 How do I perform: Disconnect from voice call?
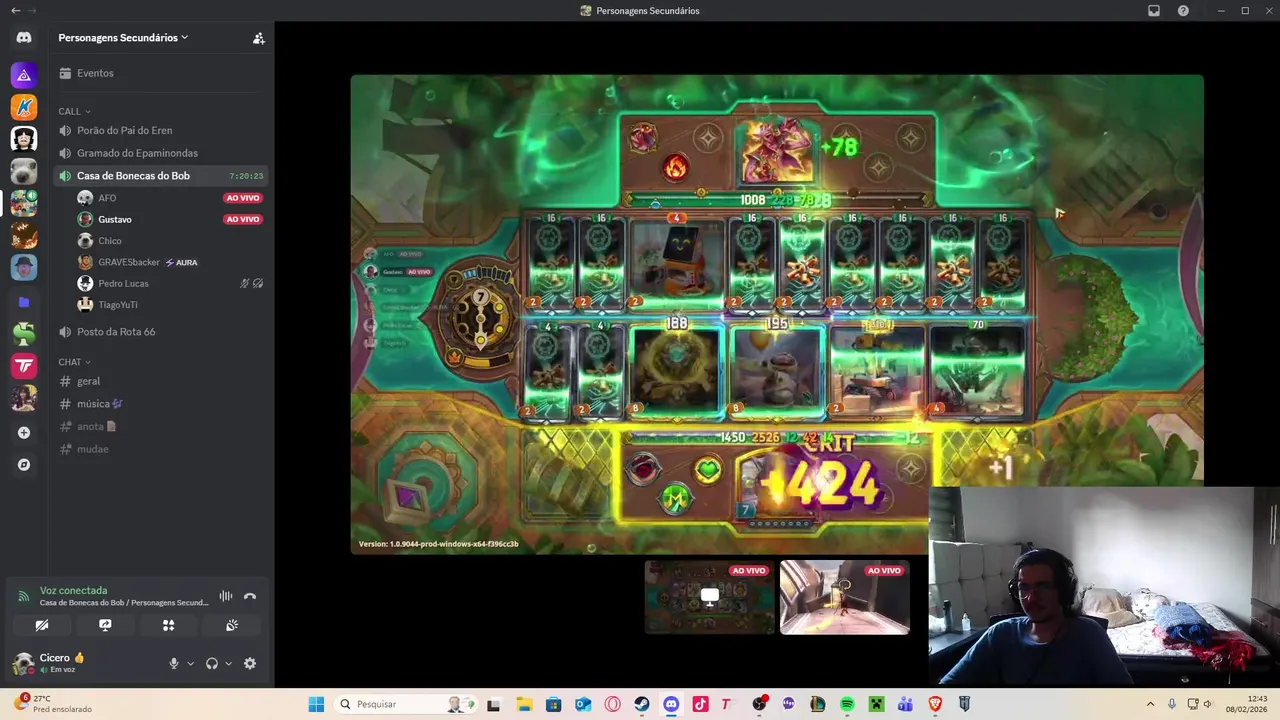click(250, 596)
